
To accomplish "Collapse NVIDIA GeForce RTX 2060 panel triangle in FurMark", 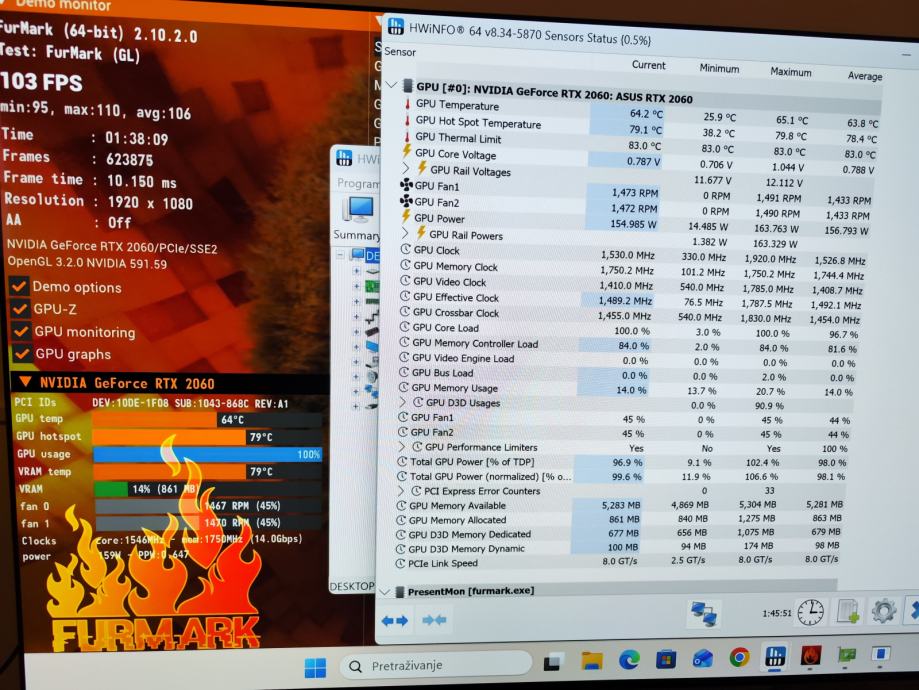I will coord(25,382).
